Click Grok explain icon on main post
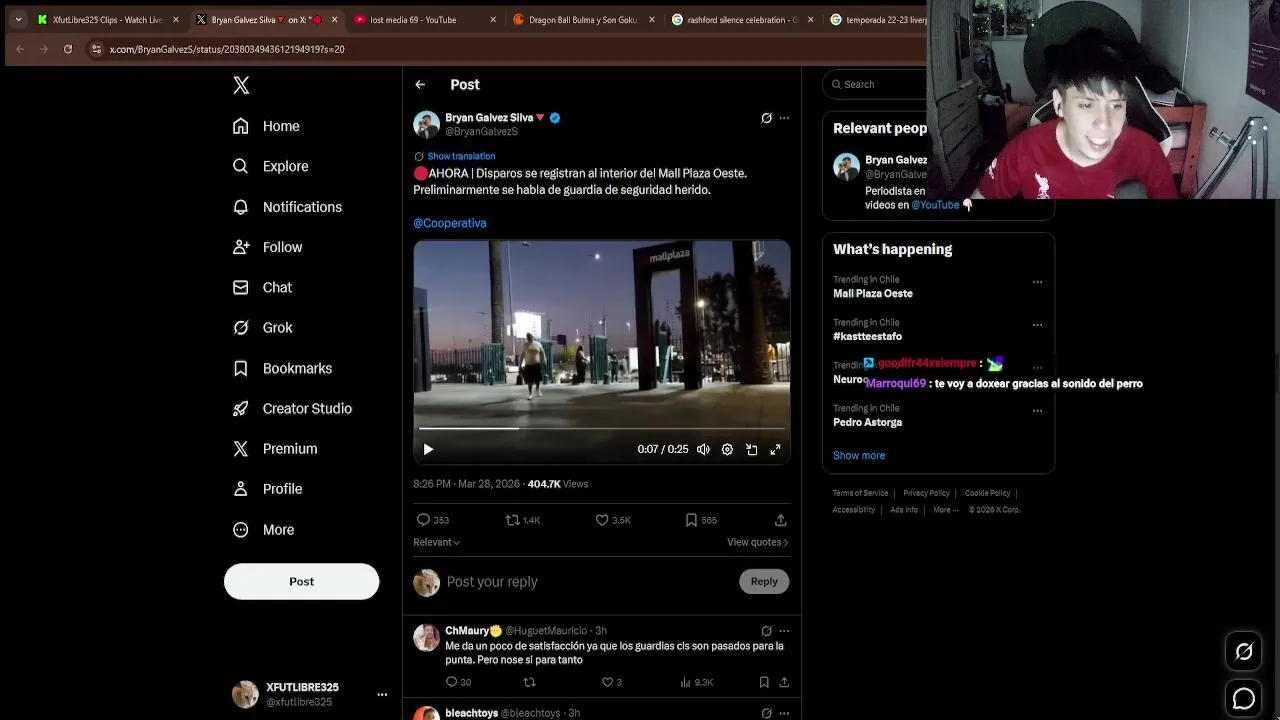Screen dimensions: 1280x720 pos(766,118)
